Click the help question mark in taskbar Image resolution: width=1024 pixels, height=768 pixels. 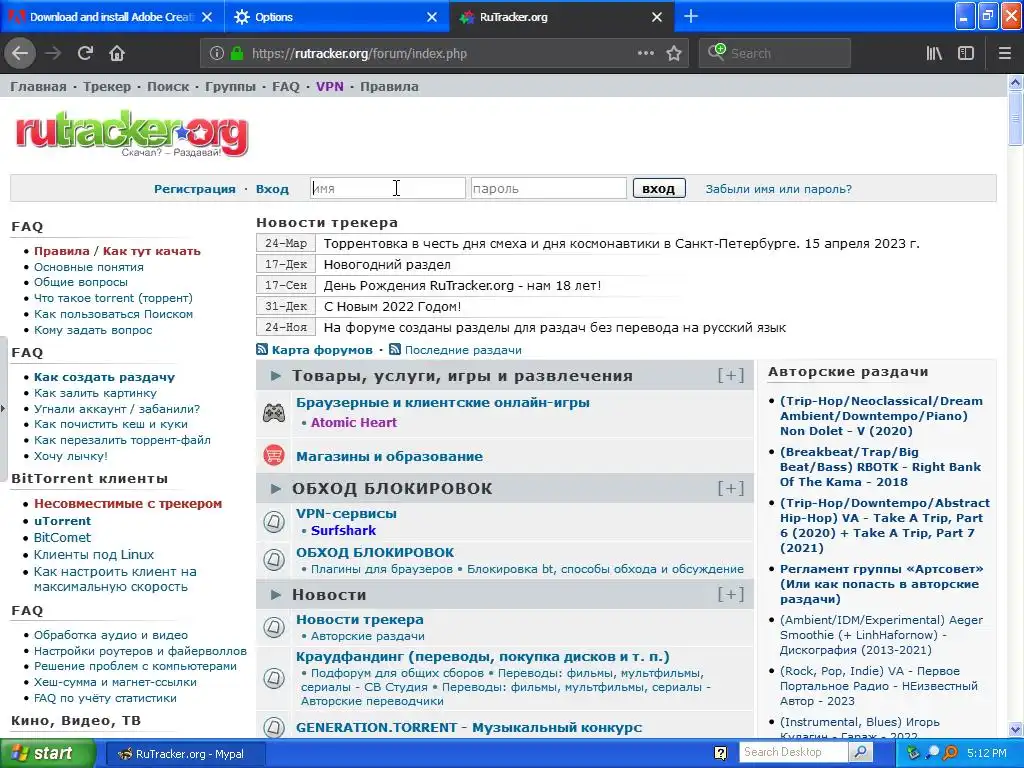(720, 753)
